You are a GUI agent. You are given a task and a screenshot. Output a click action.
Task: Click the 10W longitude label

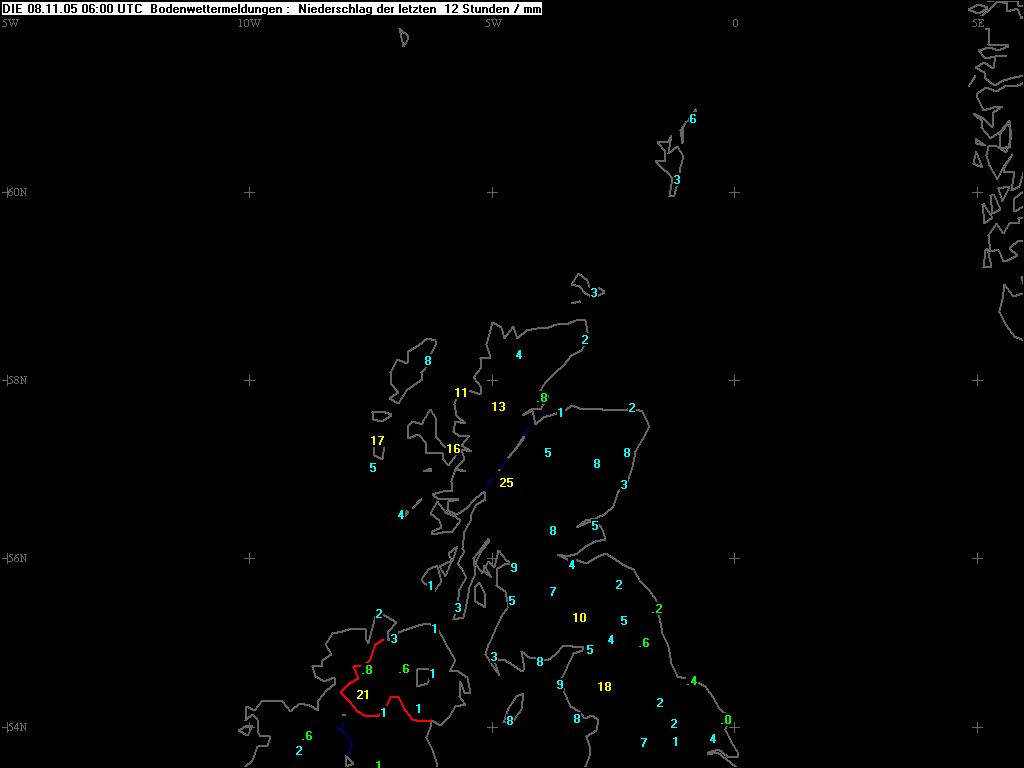[249, 23]
